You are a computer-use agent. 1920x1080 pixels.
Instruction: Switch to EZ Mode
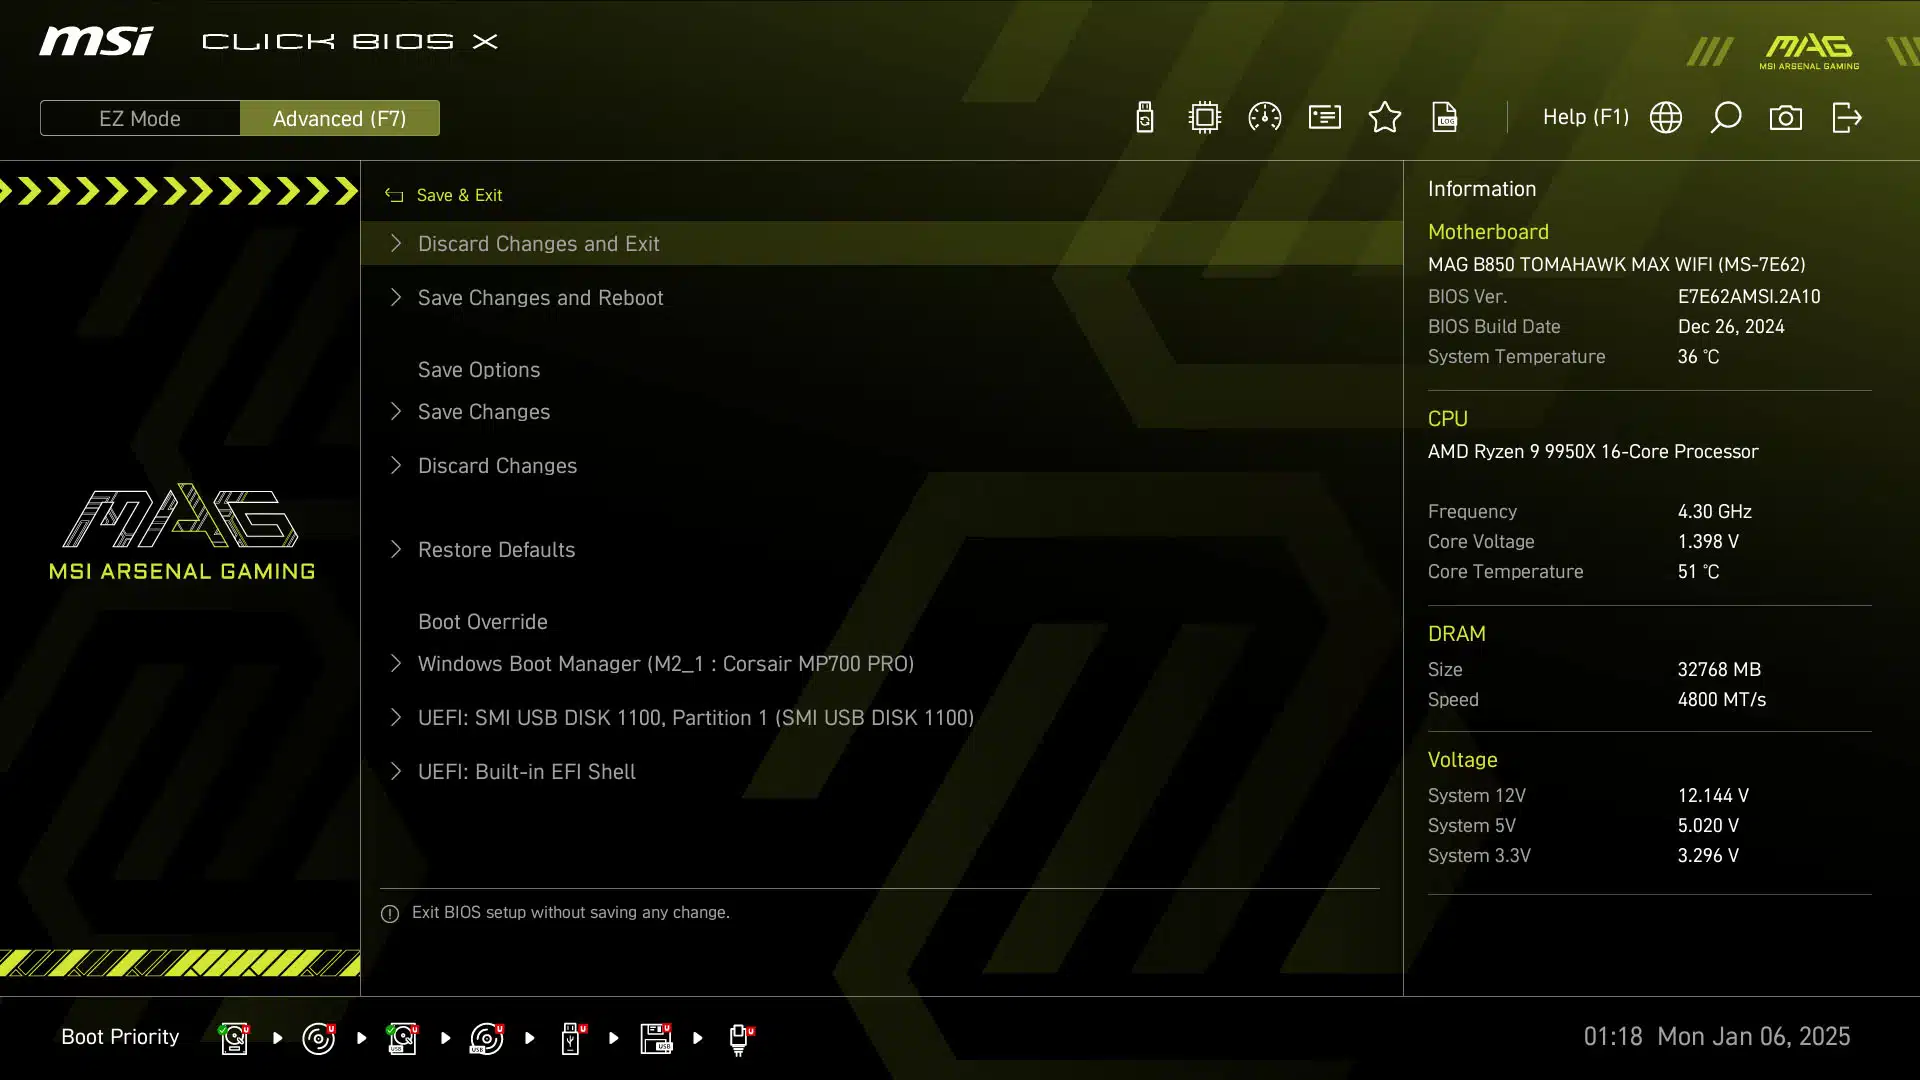click(x=140, y=118)
